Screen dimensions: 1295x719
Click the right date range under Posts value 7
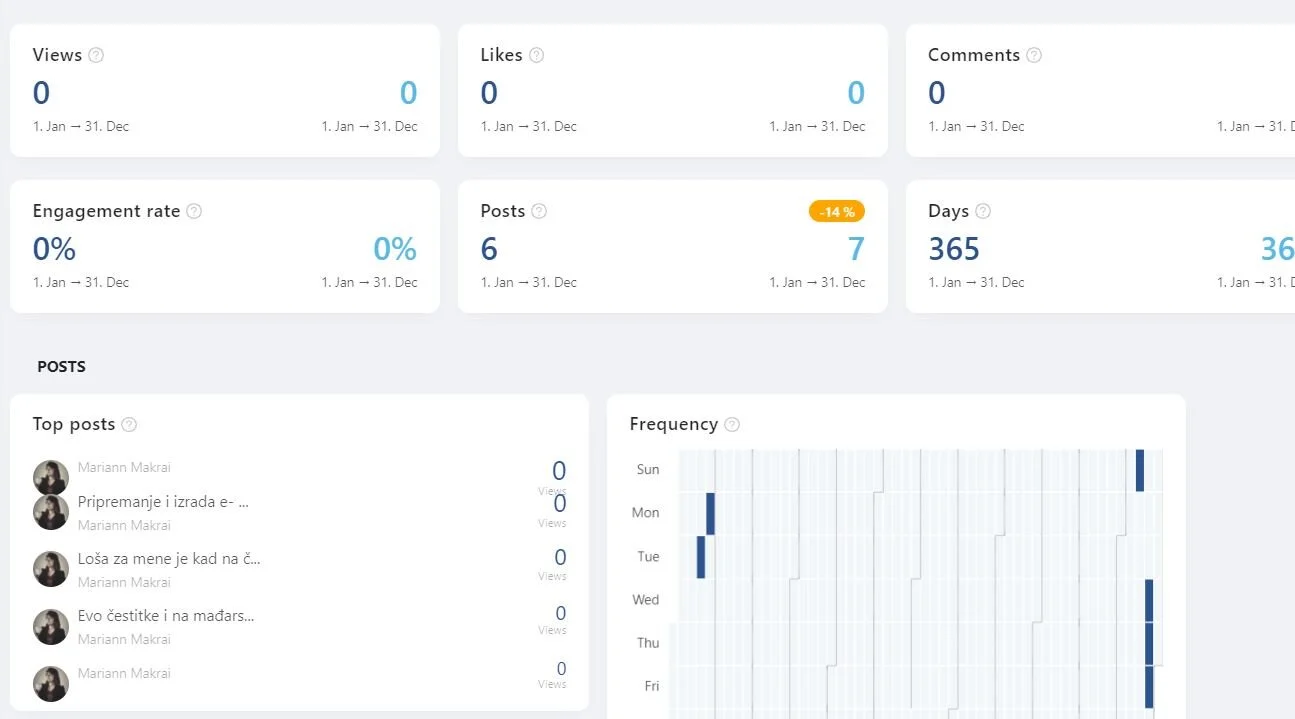pos(817,282)
